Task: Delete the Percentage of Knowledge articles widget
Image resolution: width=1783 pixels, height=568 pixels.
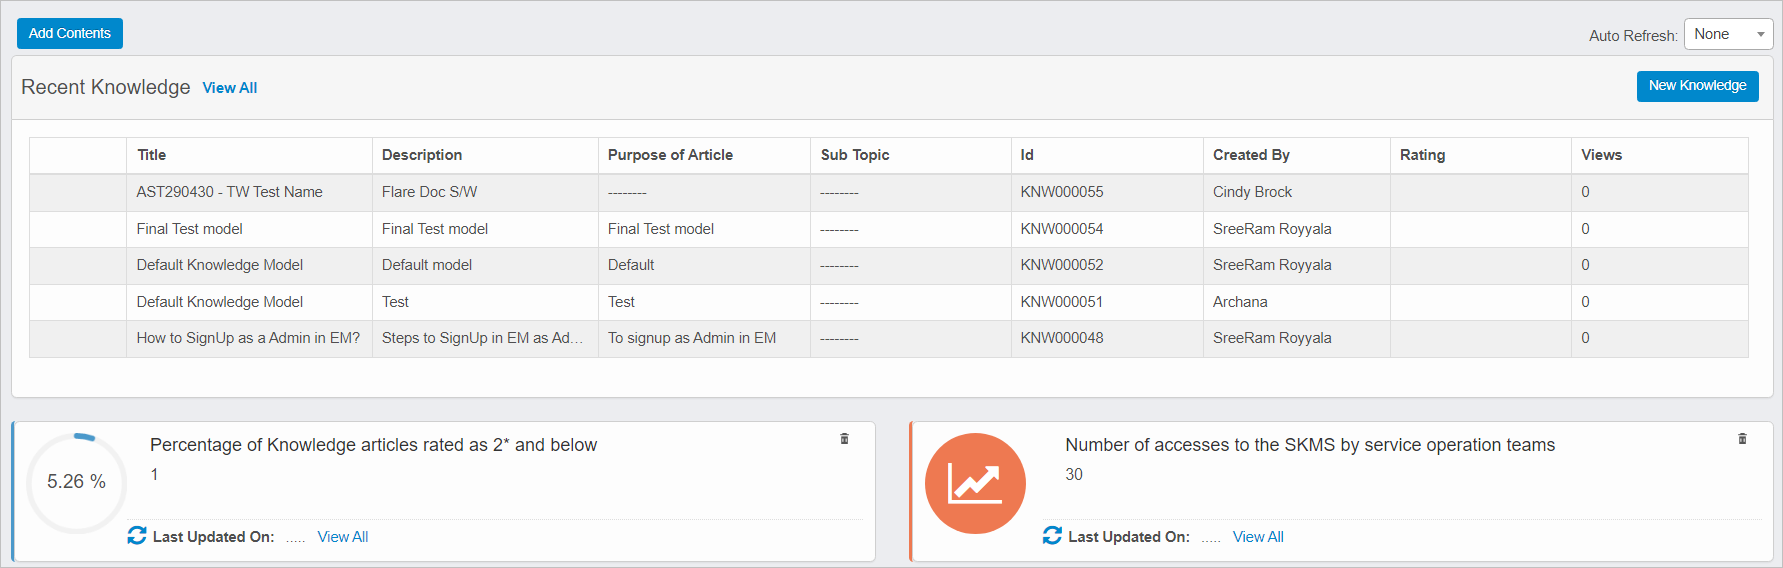Action: (x=844, y=439)
